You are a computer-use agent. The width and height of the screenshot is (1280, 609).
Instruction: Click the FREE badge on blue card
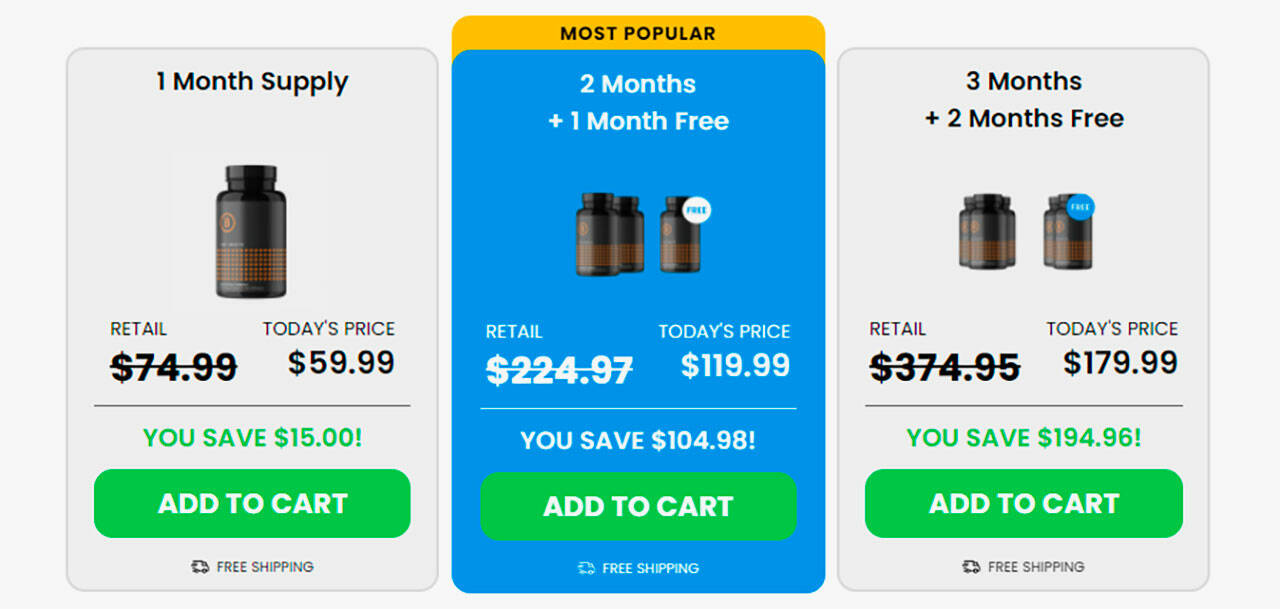coord(696,211)
